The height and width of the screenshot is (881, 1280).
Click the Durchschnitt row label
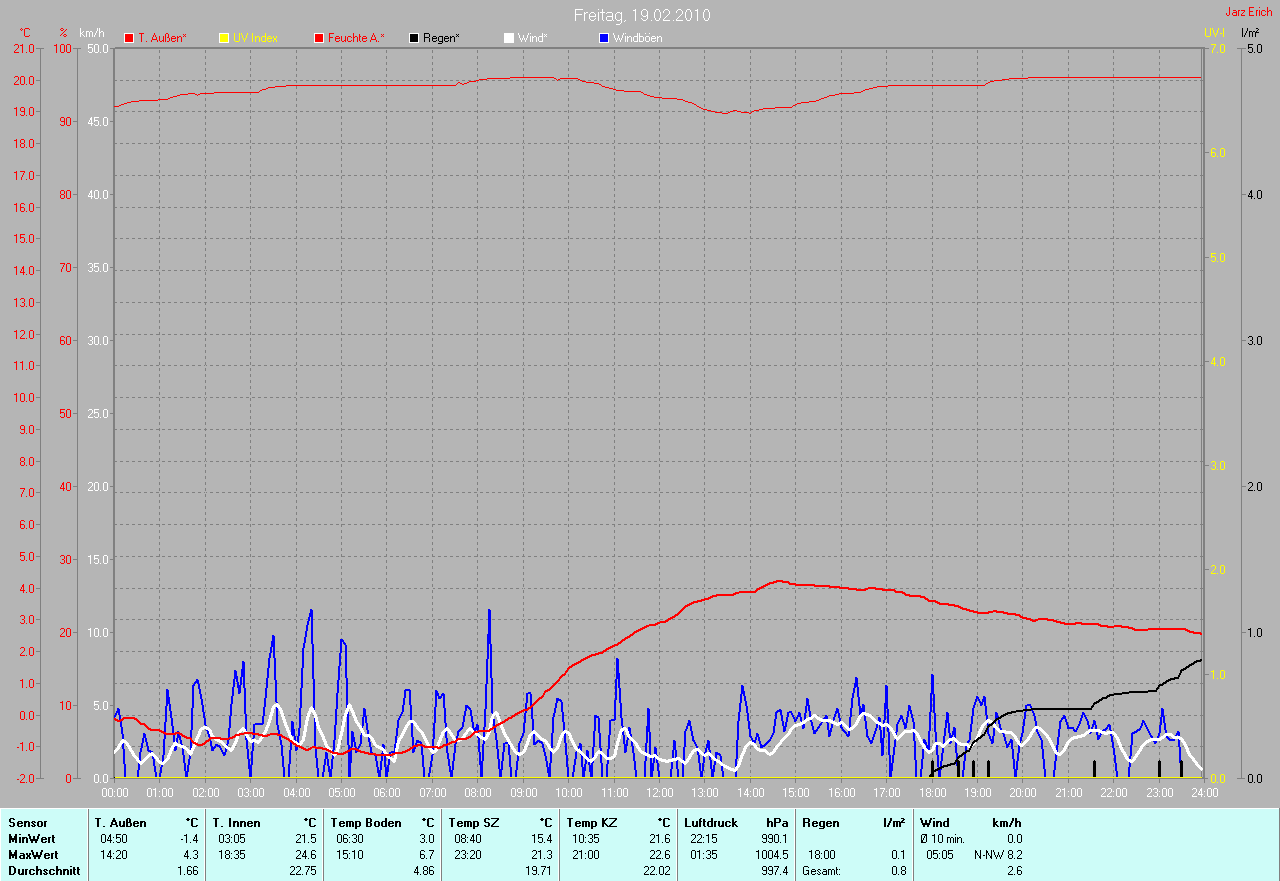[x=44, y=871]
